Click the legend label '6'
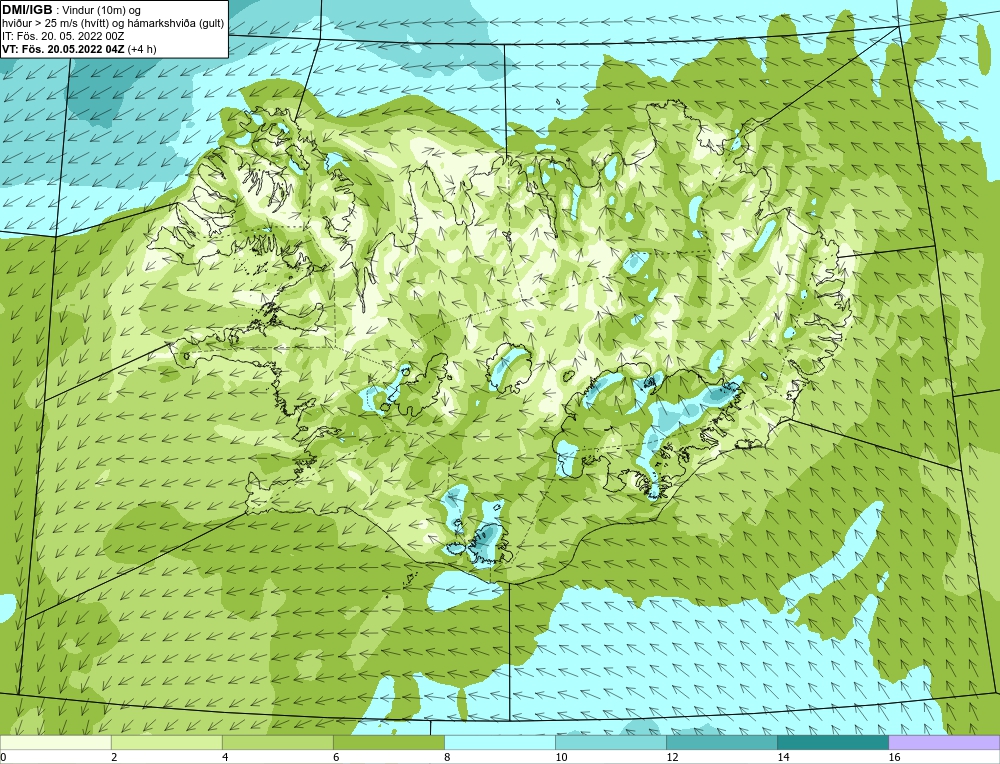1000x764 pixels. point(335,757)
